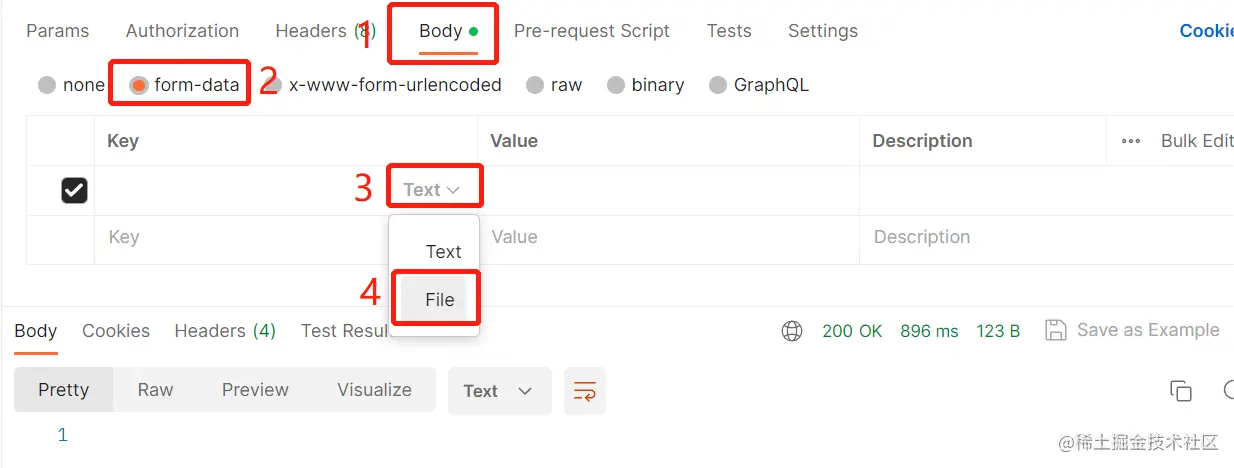Choose Text from the type menu

[443, 251]
